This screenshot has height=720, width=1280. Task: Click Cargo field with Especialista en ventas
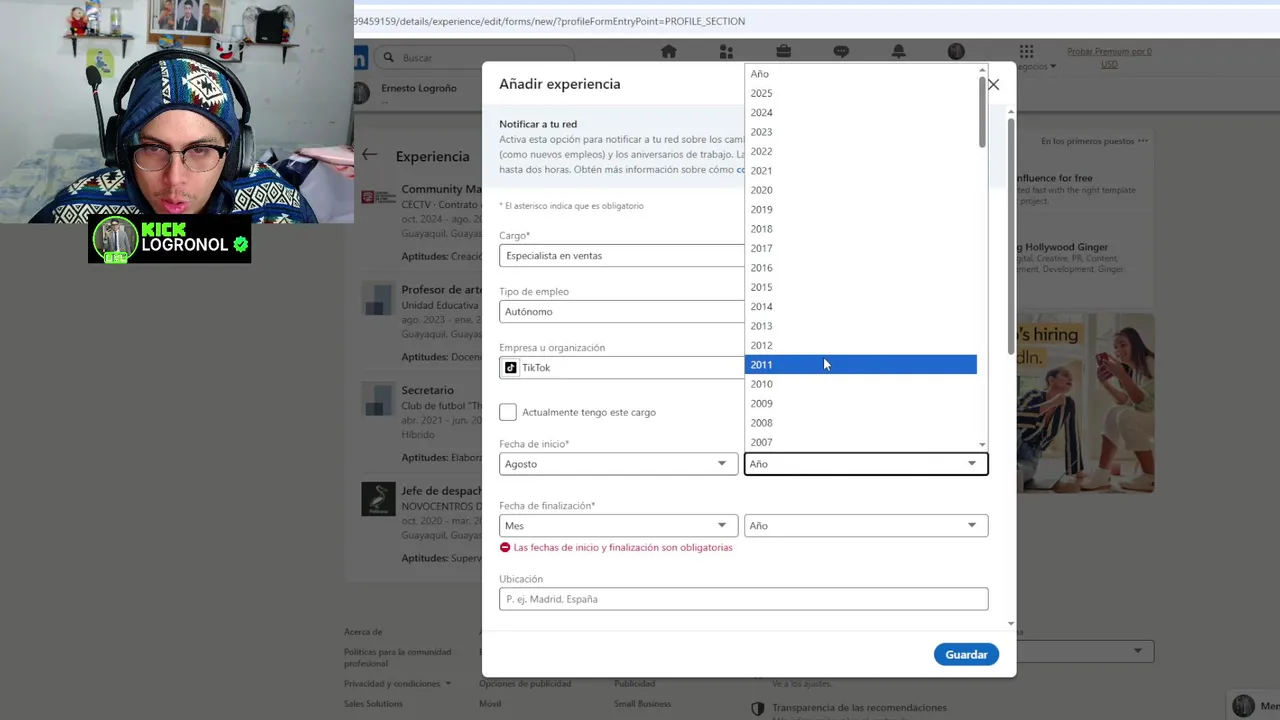pyautogui.click(x=621, y=256)
